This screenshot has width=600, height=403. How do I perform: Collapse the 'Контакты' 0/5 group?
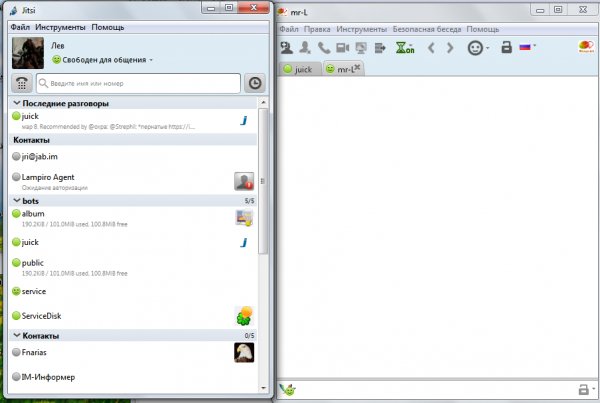17,335
